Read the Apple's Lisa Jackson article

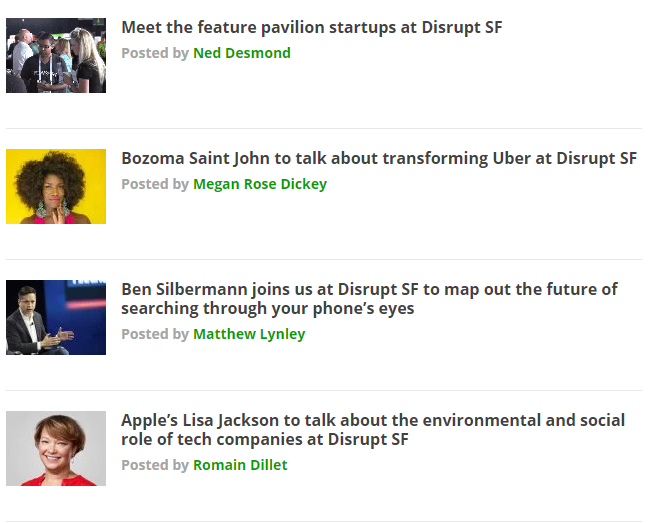tap(373, 430)
